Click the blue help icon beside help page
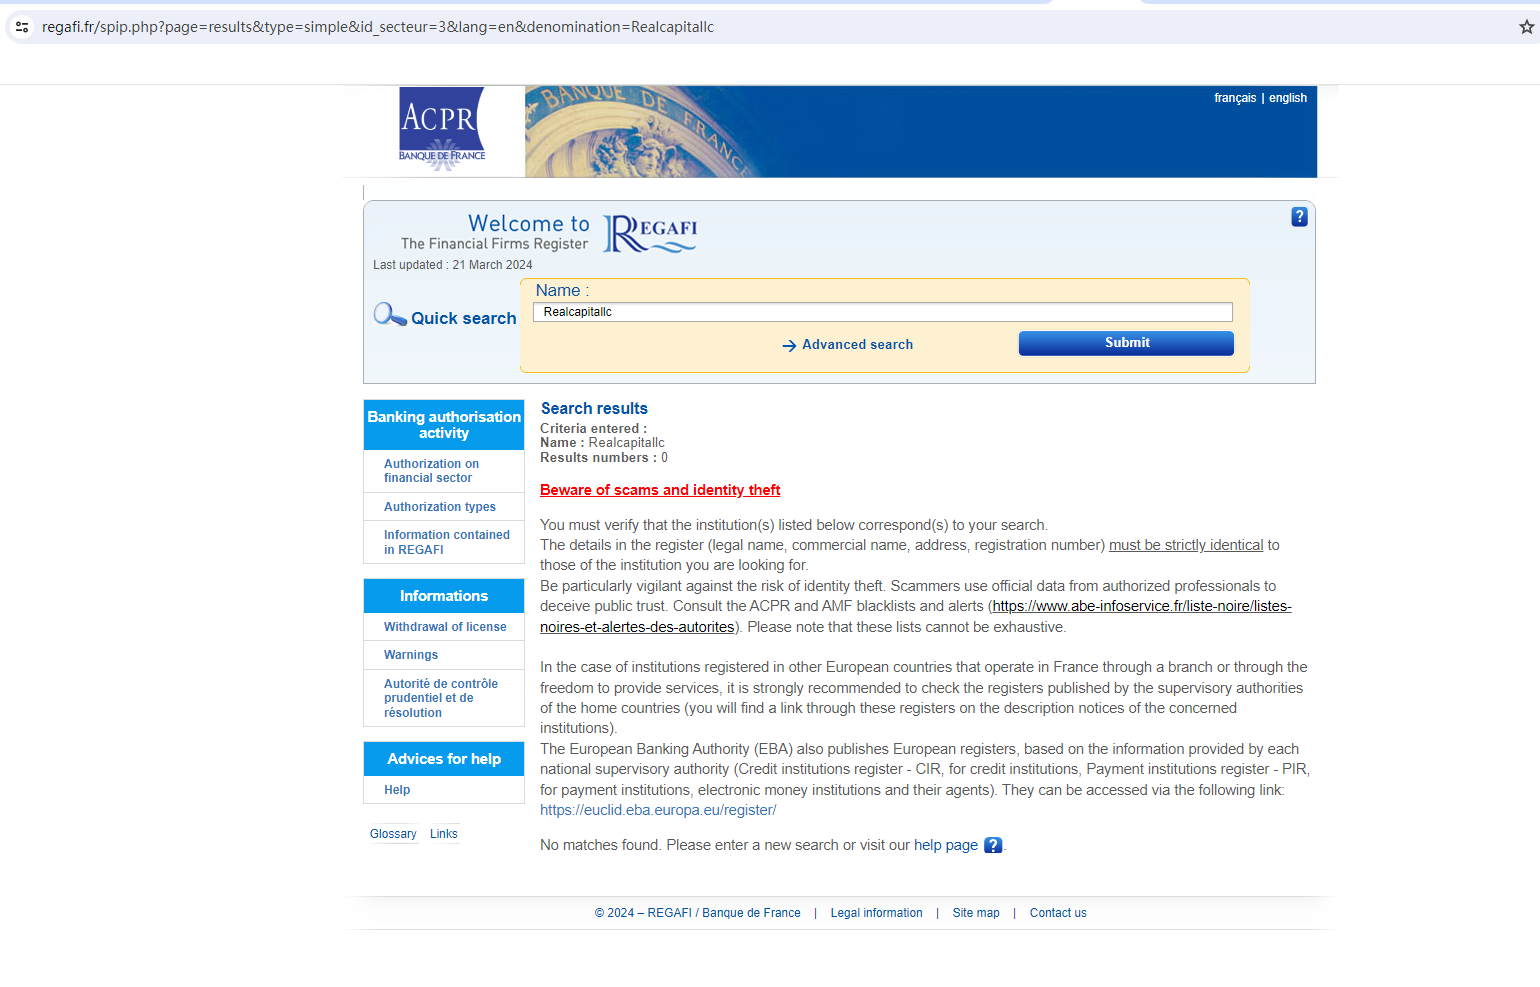 [x=993, y=845]
